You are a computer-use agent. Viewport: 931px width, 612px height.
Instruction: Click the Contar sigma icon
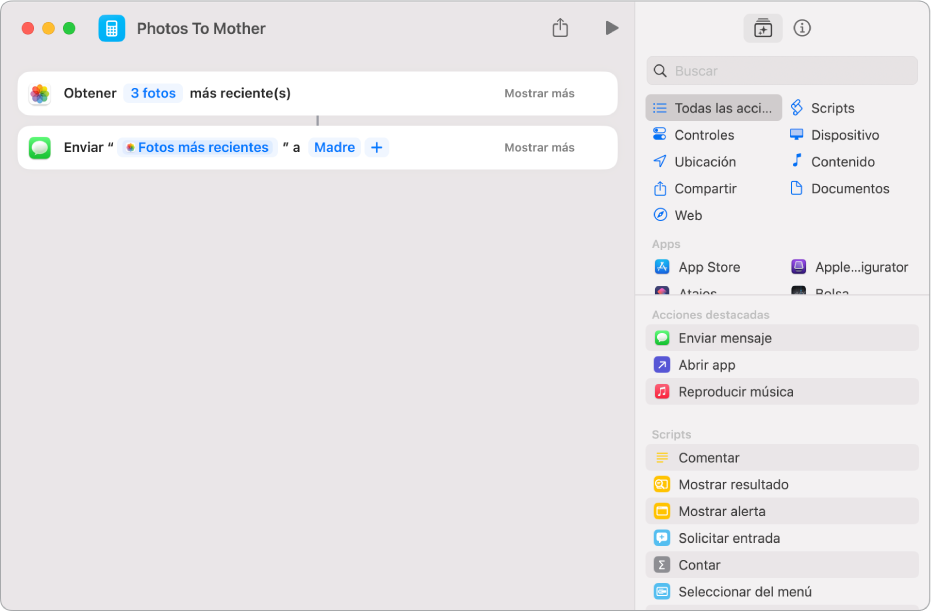[x=662, y=565]
